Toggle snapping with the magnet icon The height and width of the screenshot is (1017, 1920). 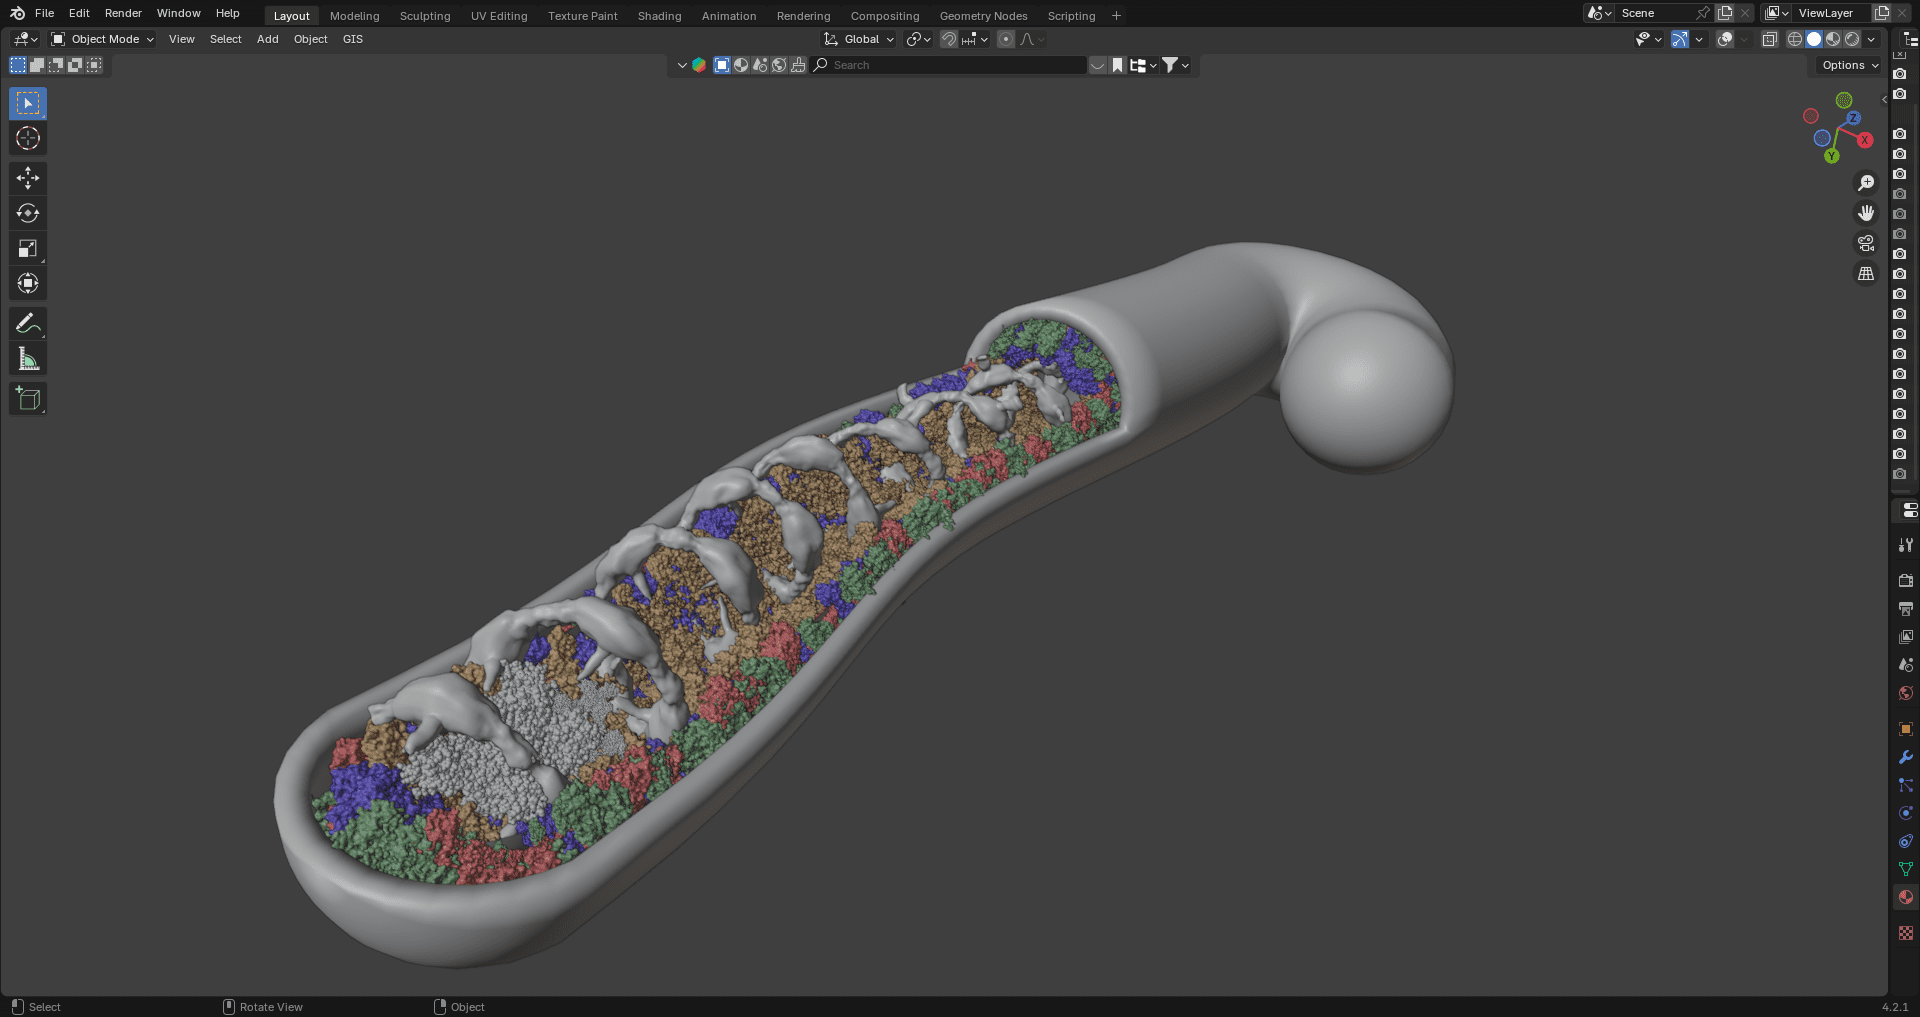click(x=948, y=39)
